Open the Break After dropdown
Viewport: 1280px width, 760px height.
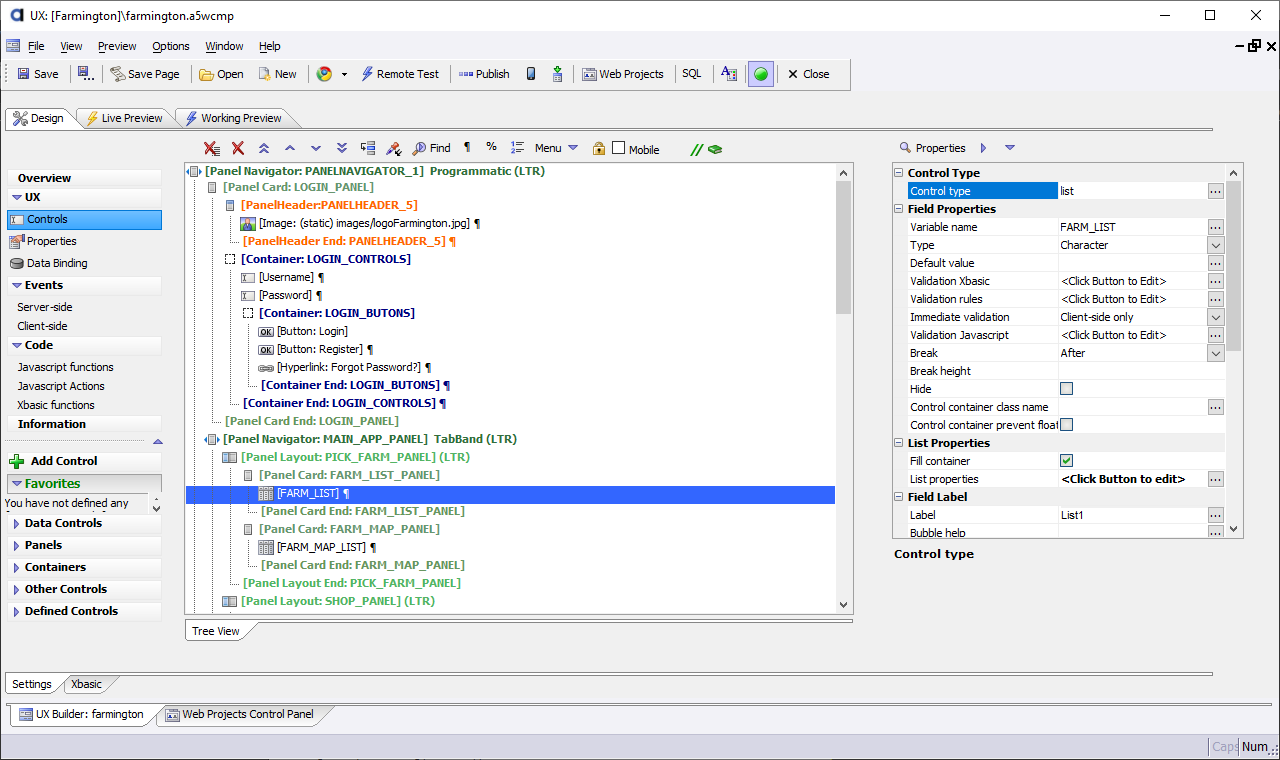[x=1215, y=353]
